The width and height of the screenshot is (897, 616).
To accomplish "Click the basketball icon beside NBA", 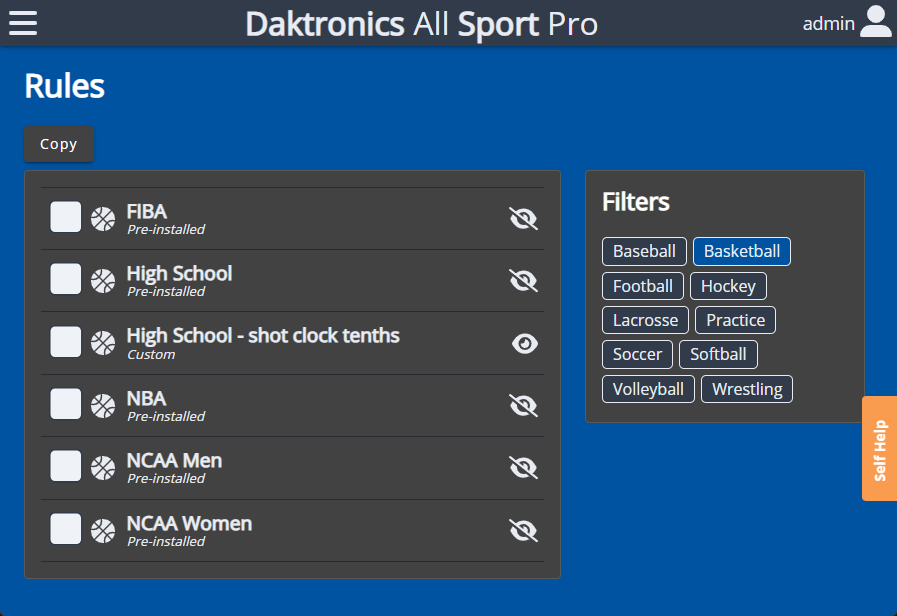I will (x=103, y=405).
